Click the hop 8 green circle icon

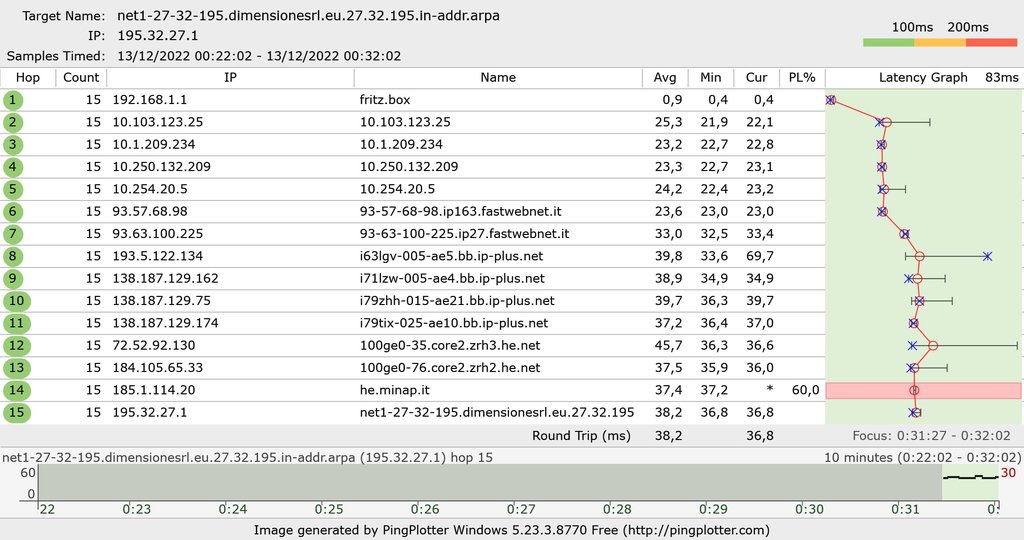(12, 256)
